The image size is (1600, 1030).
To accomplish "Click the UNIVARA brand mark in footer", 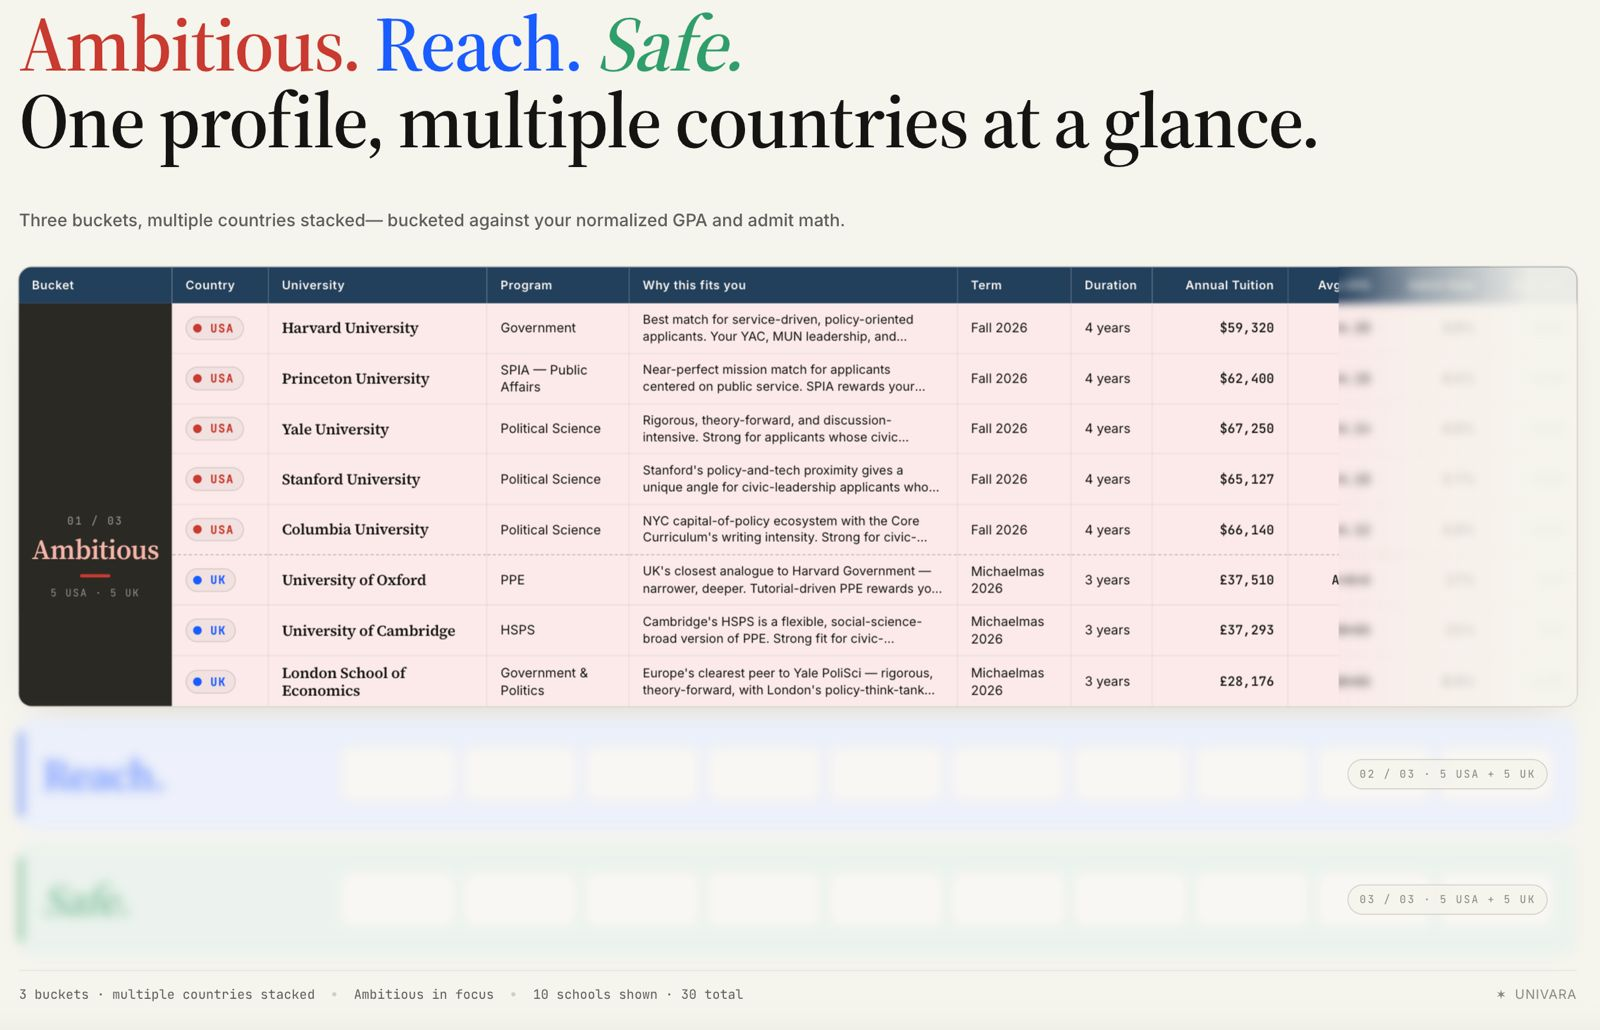I will click(x=1536, y=994).
